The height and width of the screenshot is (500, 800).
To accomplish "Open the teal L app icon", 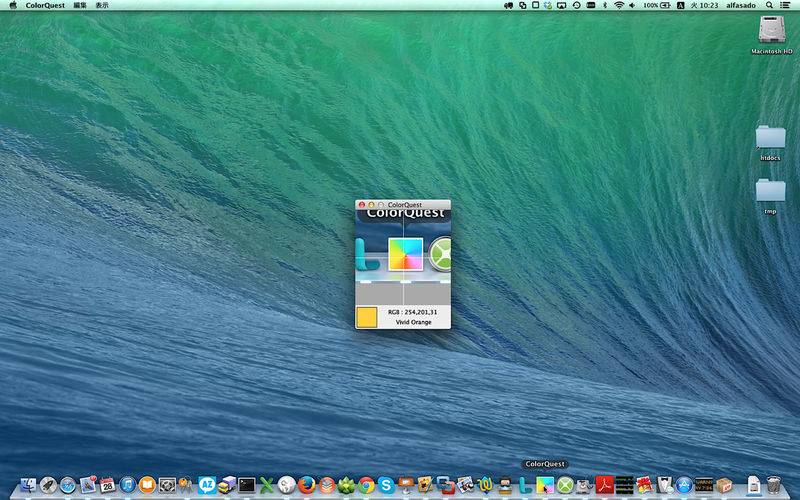I will pos(524,485).
